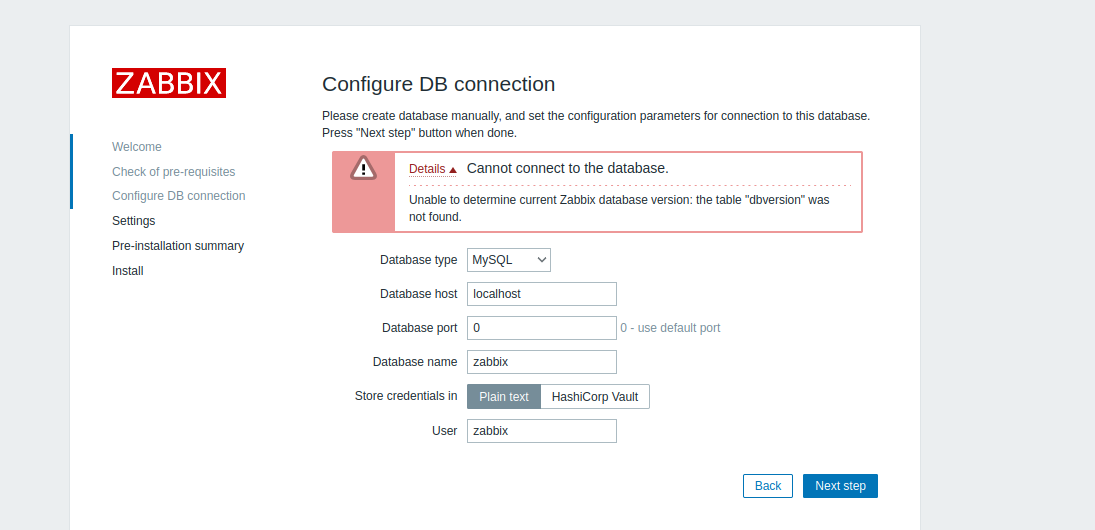Switch credentials storage to HashiCorp Vault
1095x530 pixels.
(x=595, y=397)
